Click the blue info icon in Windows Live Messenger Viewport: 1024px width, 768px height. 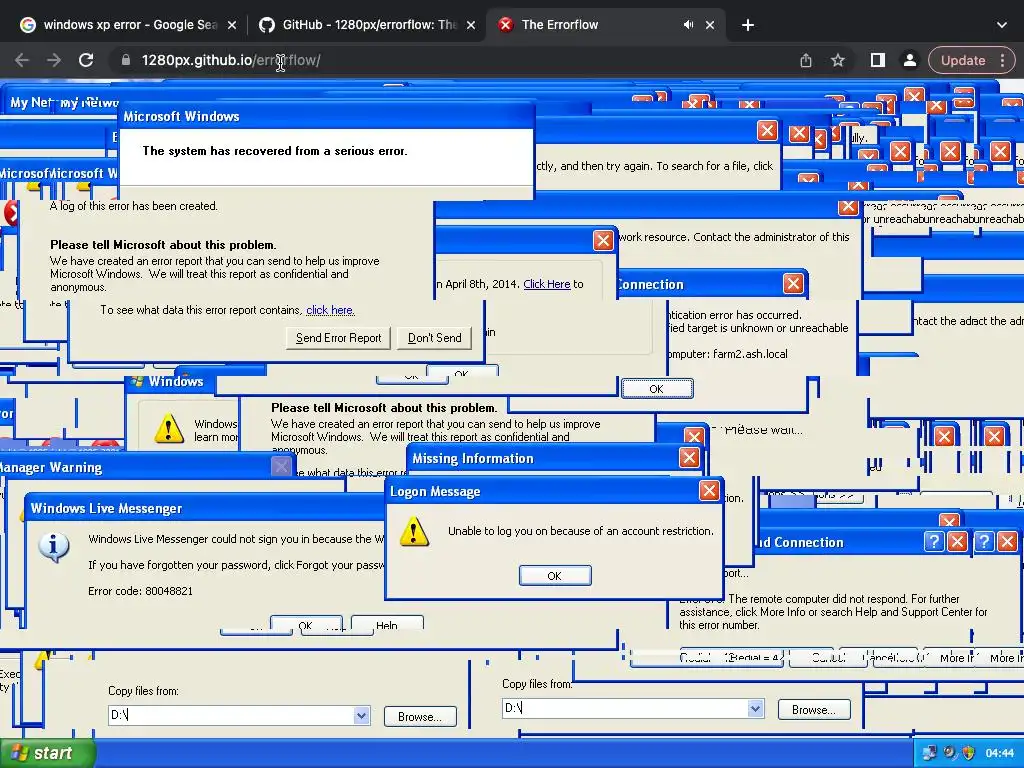[54, 547]
